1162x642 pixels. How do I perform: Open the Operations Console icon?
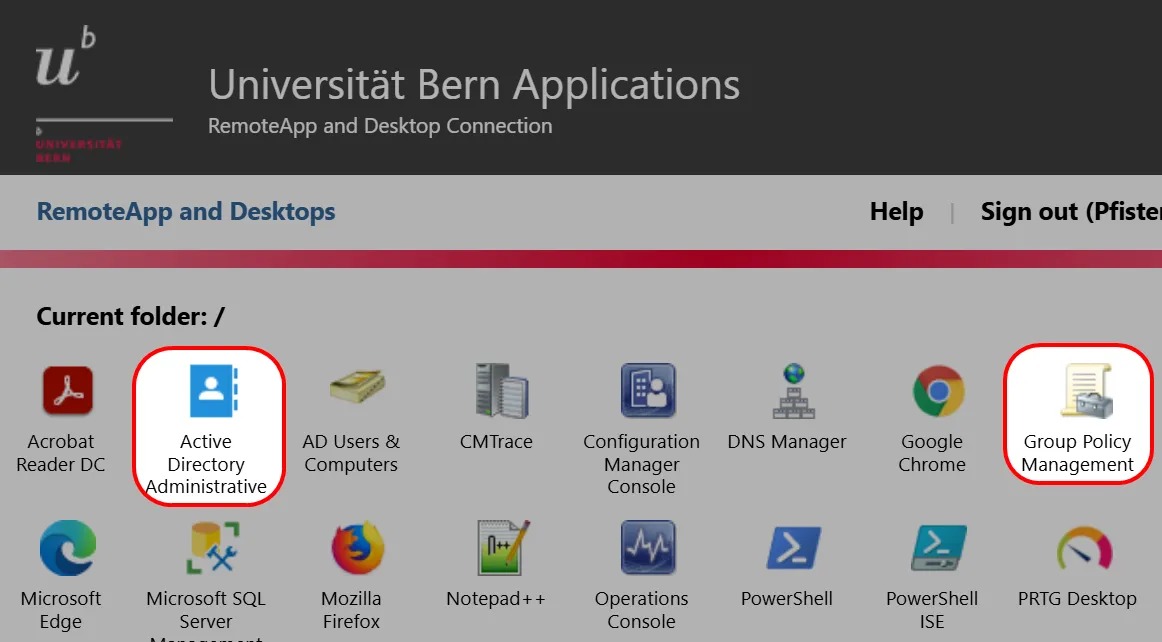click(648, 548)
